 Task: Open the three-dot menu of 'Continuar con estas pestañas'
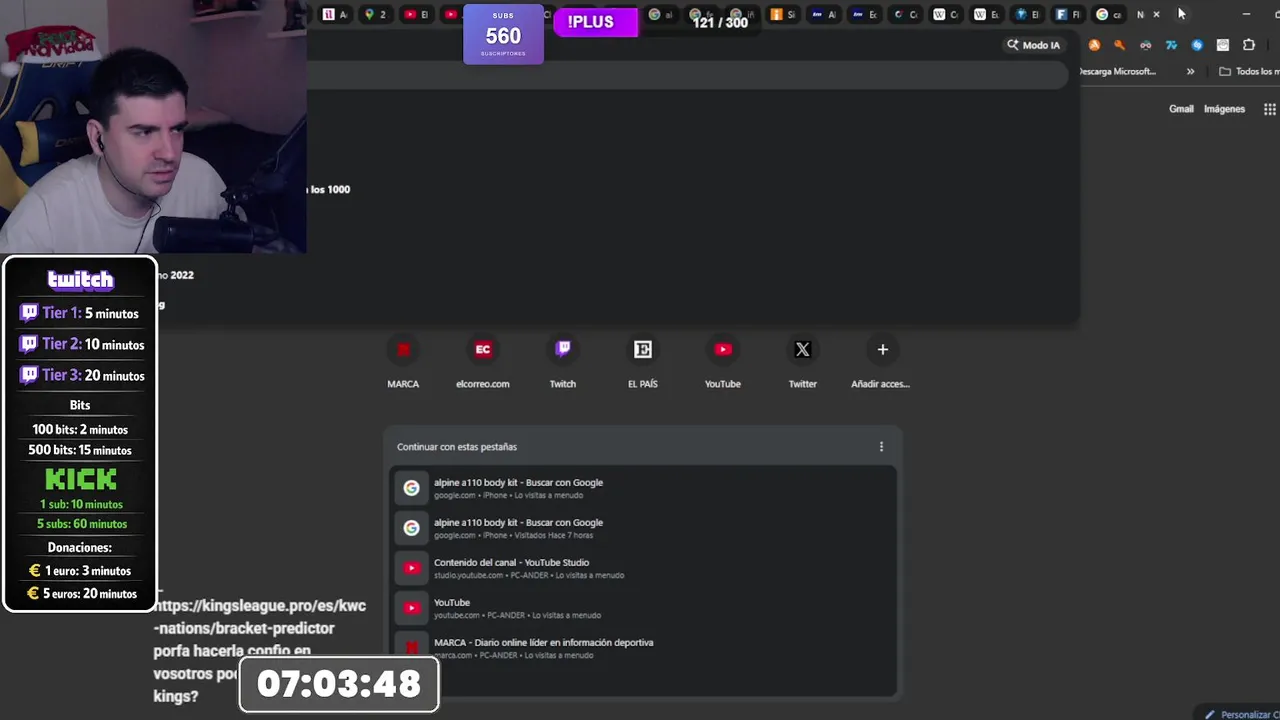pos(881,447)
